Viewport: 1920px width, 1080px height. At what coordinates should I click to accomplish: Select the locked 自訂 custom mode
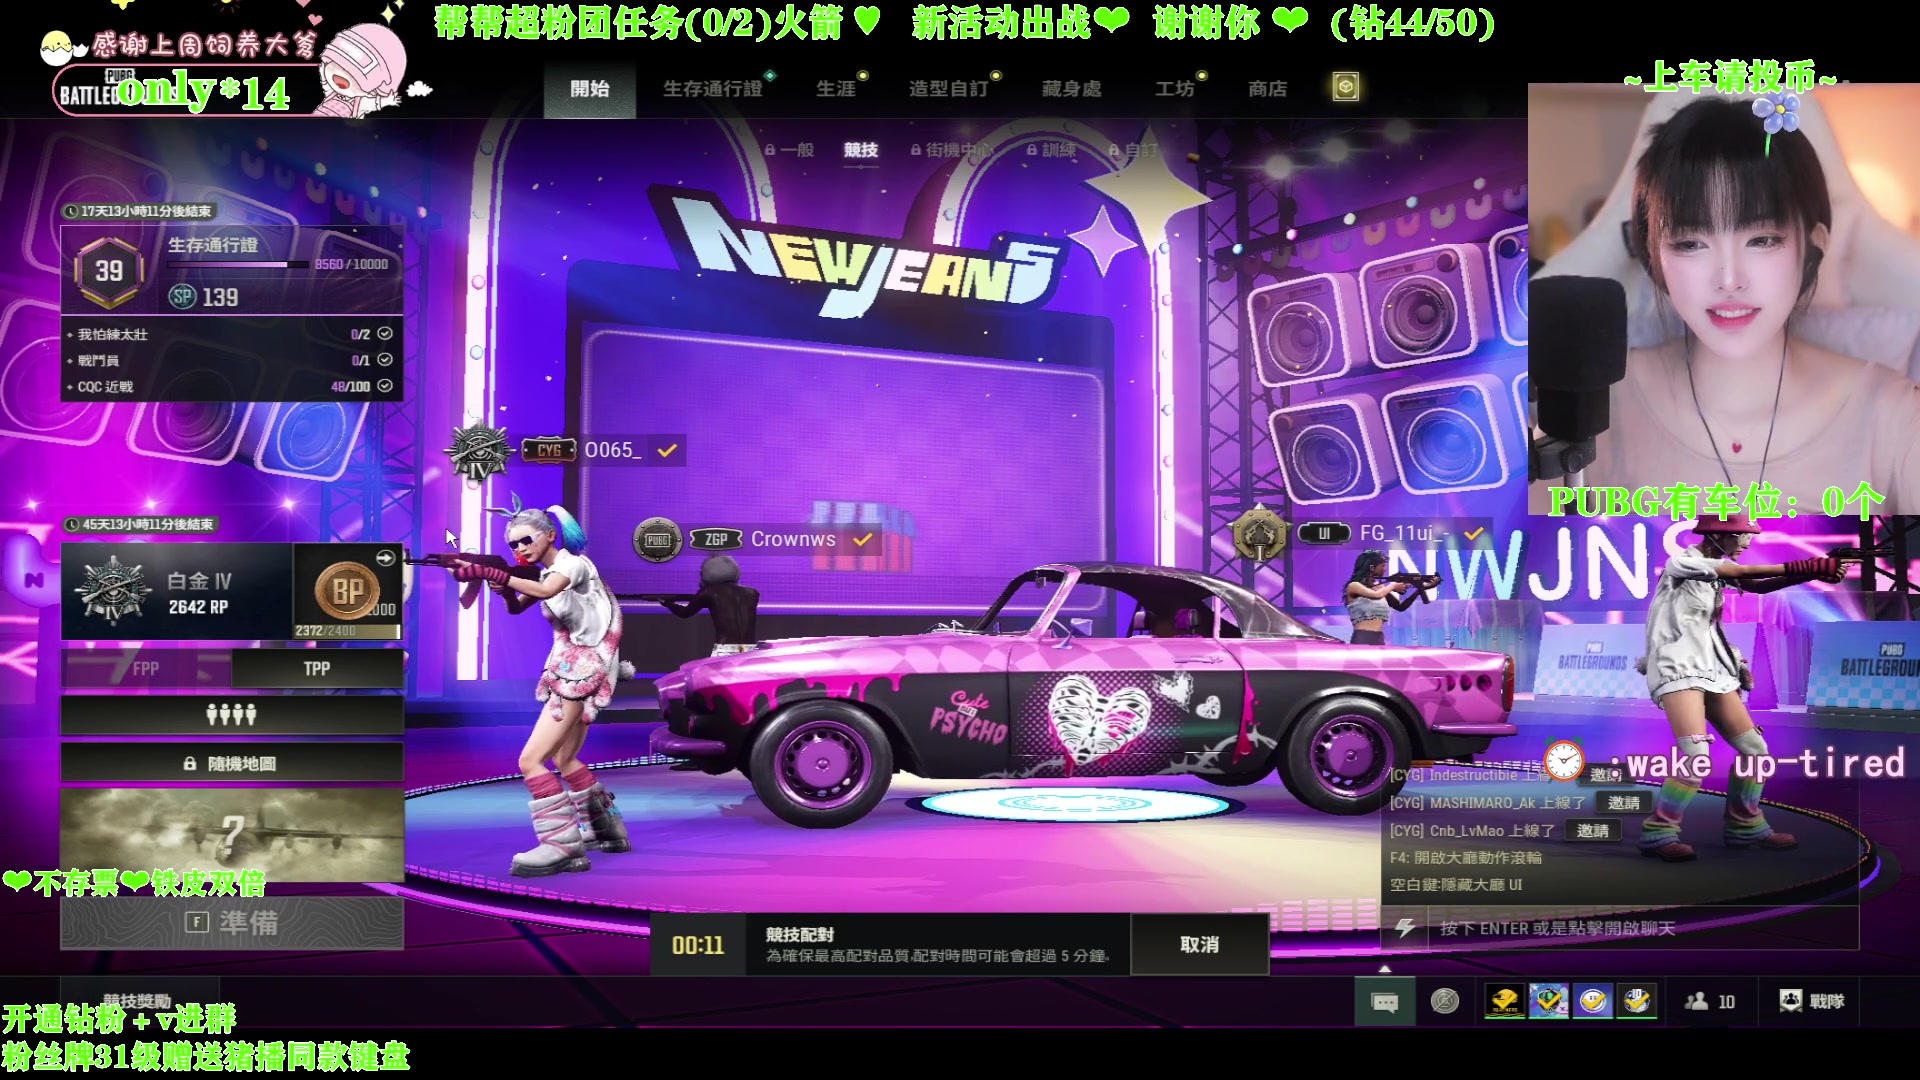coord(1133,150)
